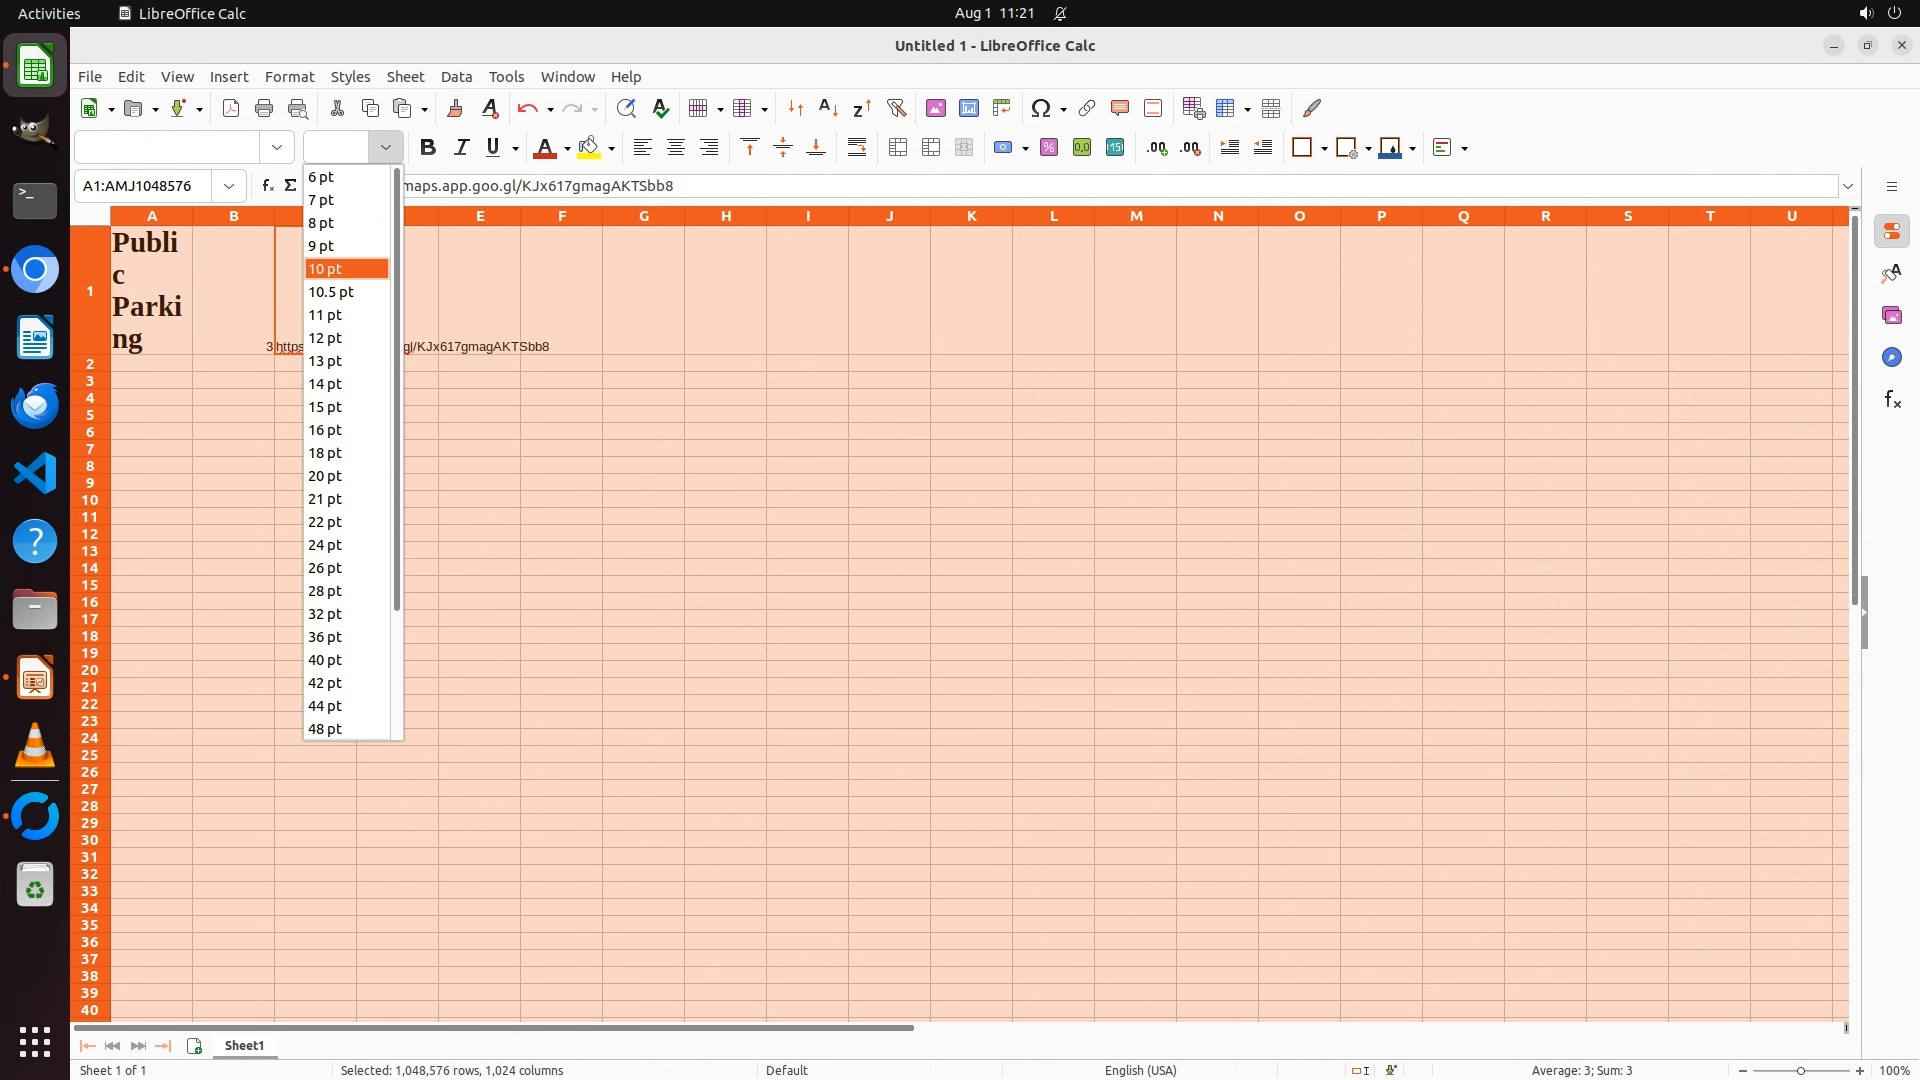Click the AutoFilter funnel icon
Viewport: 1920px width, 1080px height.
pyautogui.click(x=896, y=108)
